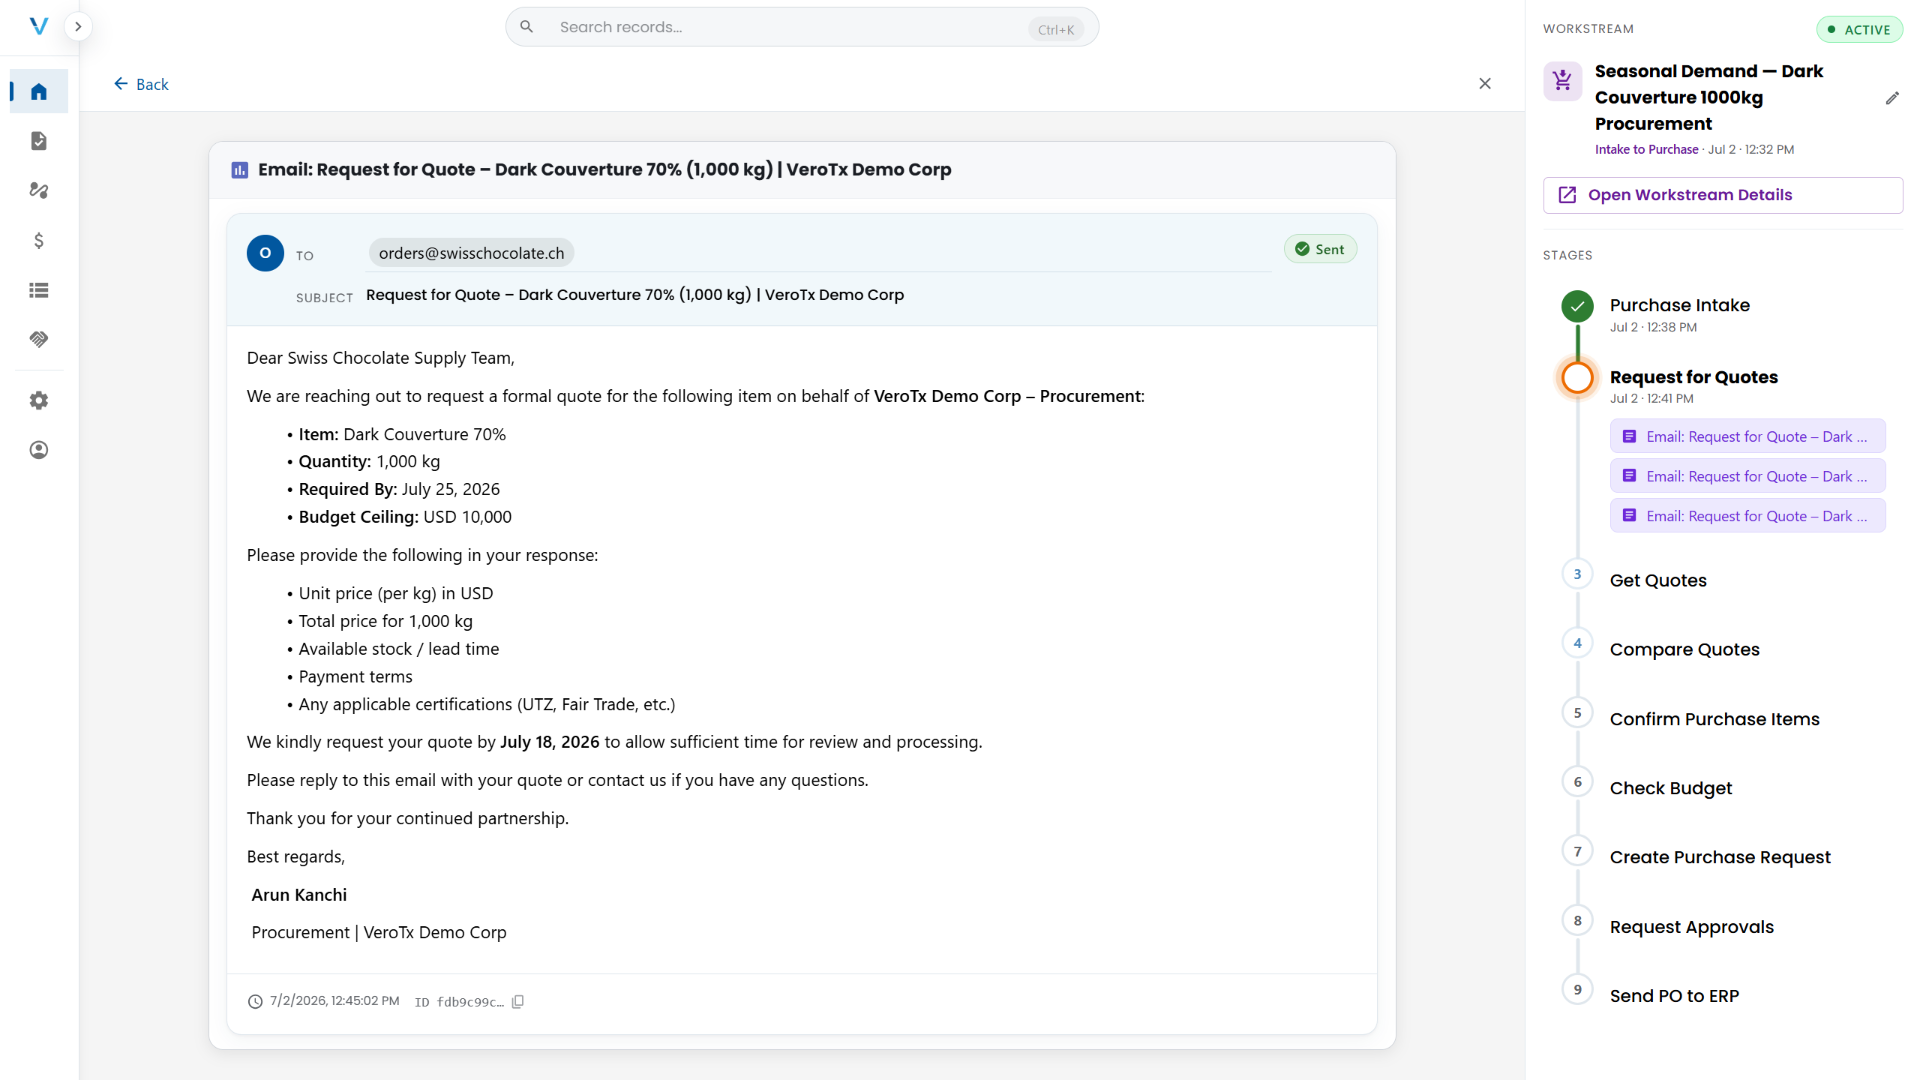Open the second Email: Request for Quote item
This screenshot has width=1920, height=1080.
point(1747,476)
